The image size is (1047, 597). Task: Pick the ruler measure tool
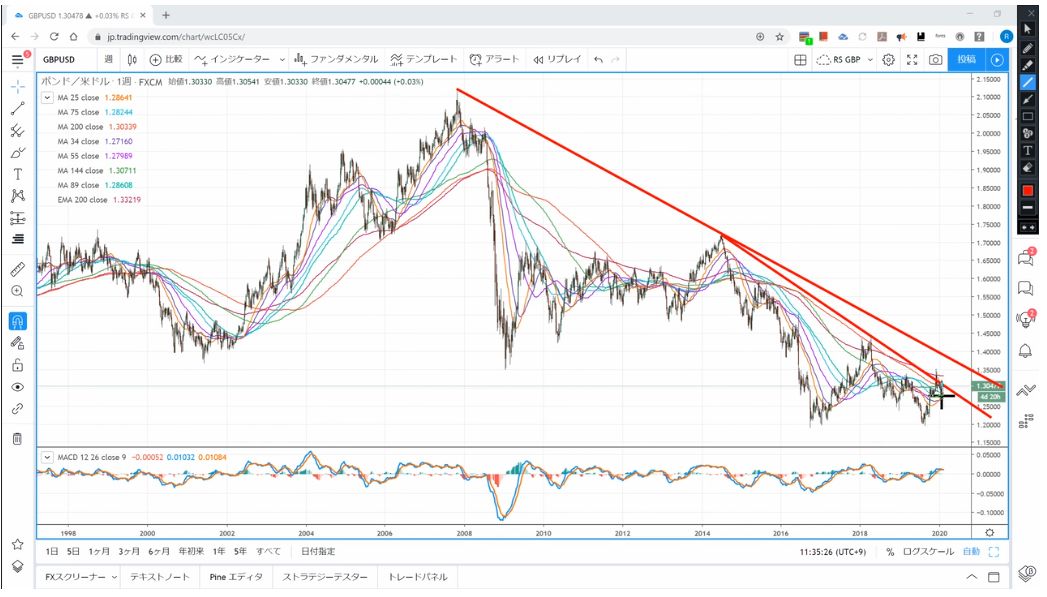[x=18, y=269]
